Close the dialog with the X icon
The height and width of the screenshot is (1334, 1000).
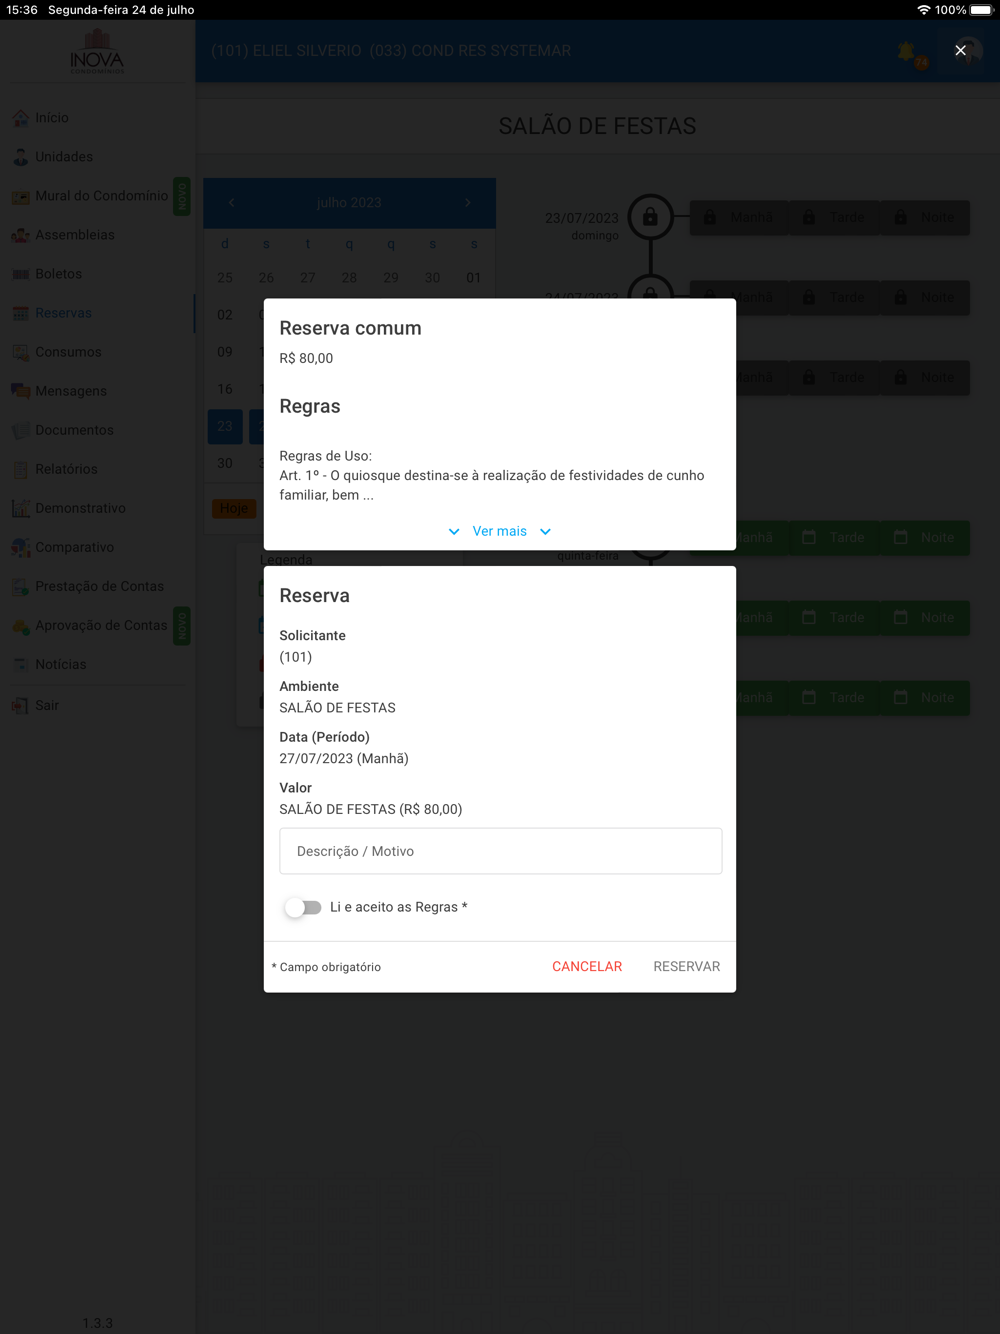[960, 50]
